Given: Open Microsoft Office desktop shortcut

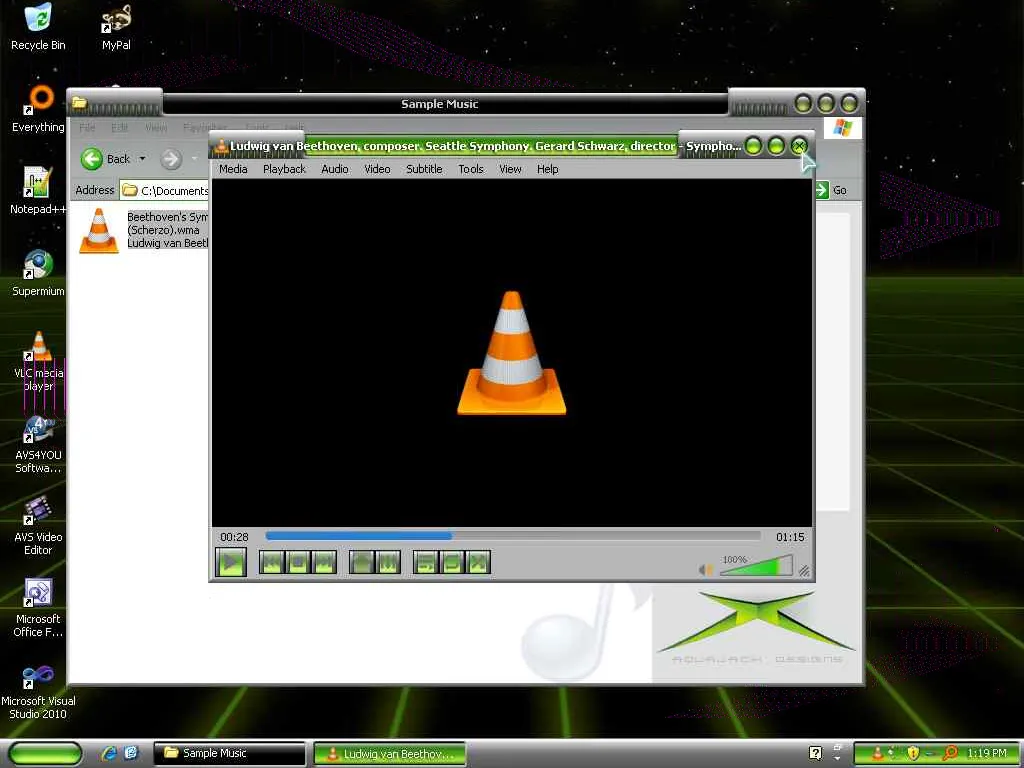Looking at the screenshot, I should coord(38,608).
